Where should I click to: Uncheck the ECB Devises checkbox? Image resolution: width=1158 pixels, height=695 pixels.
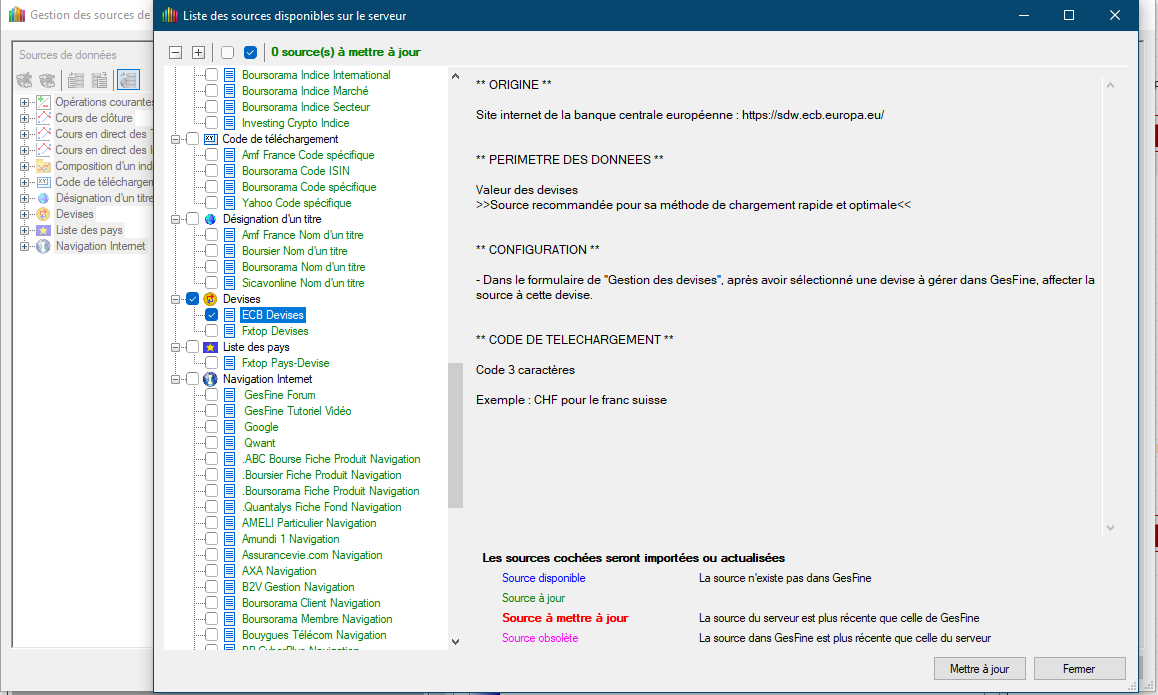pyautogui.click(x=211, y=315)
